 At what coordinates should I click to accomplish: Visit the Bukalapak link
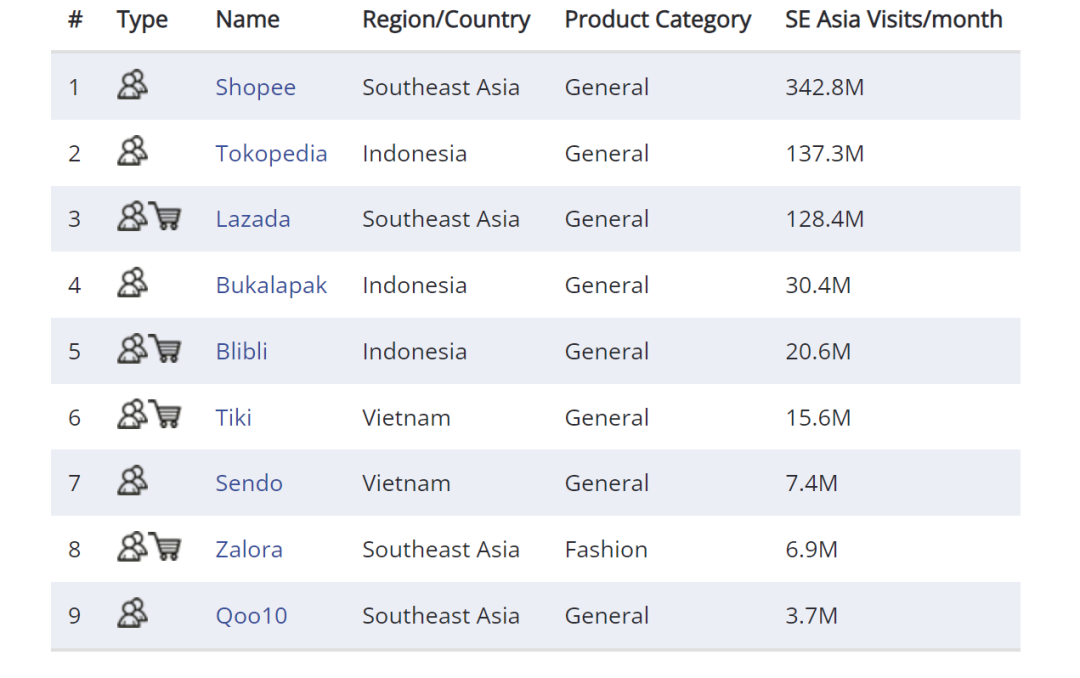(271, 286)
